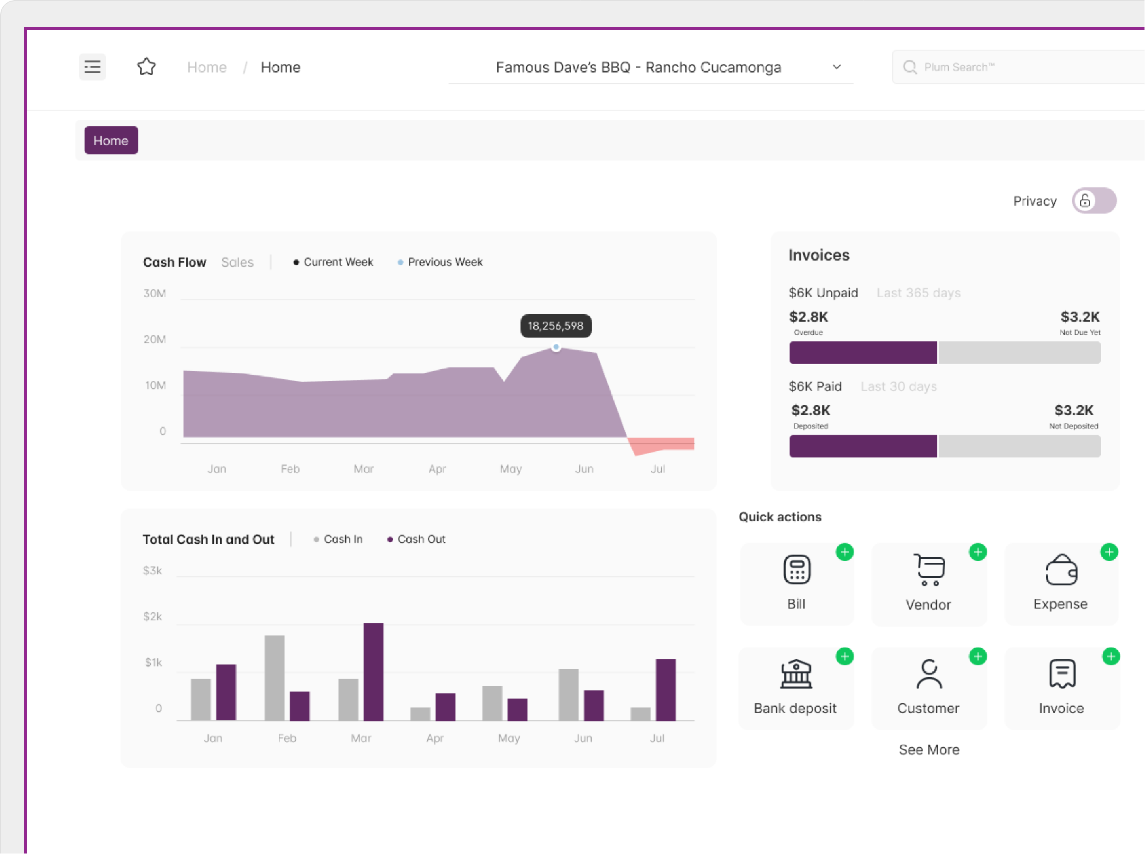This screenshot has height=854, width=1145.
Task: Open the Customer quick action icon
Action: (929, 674)
